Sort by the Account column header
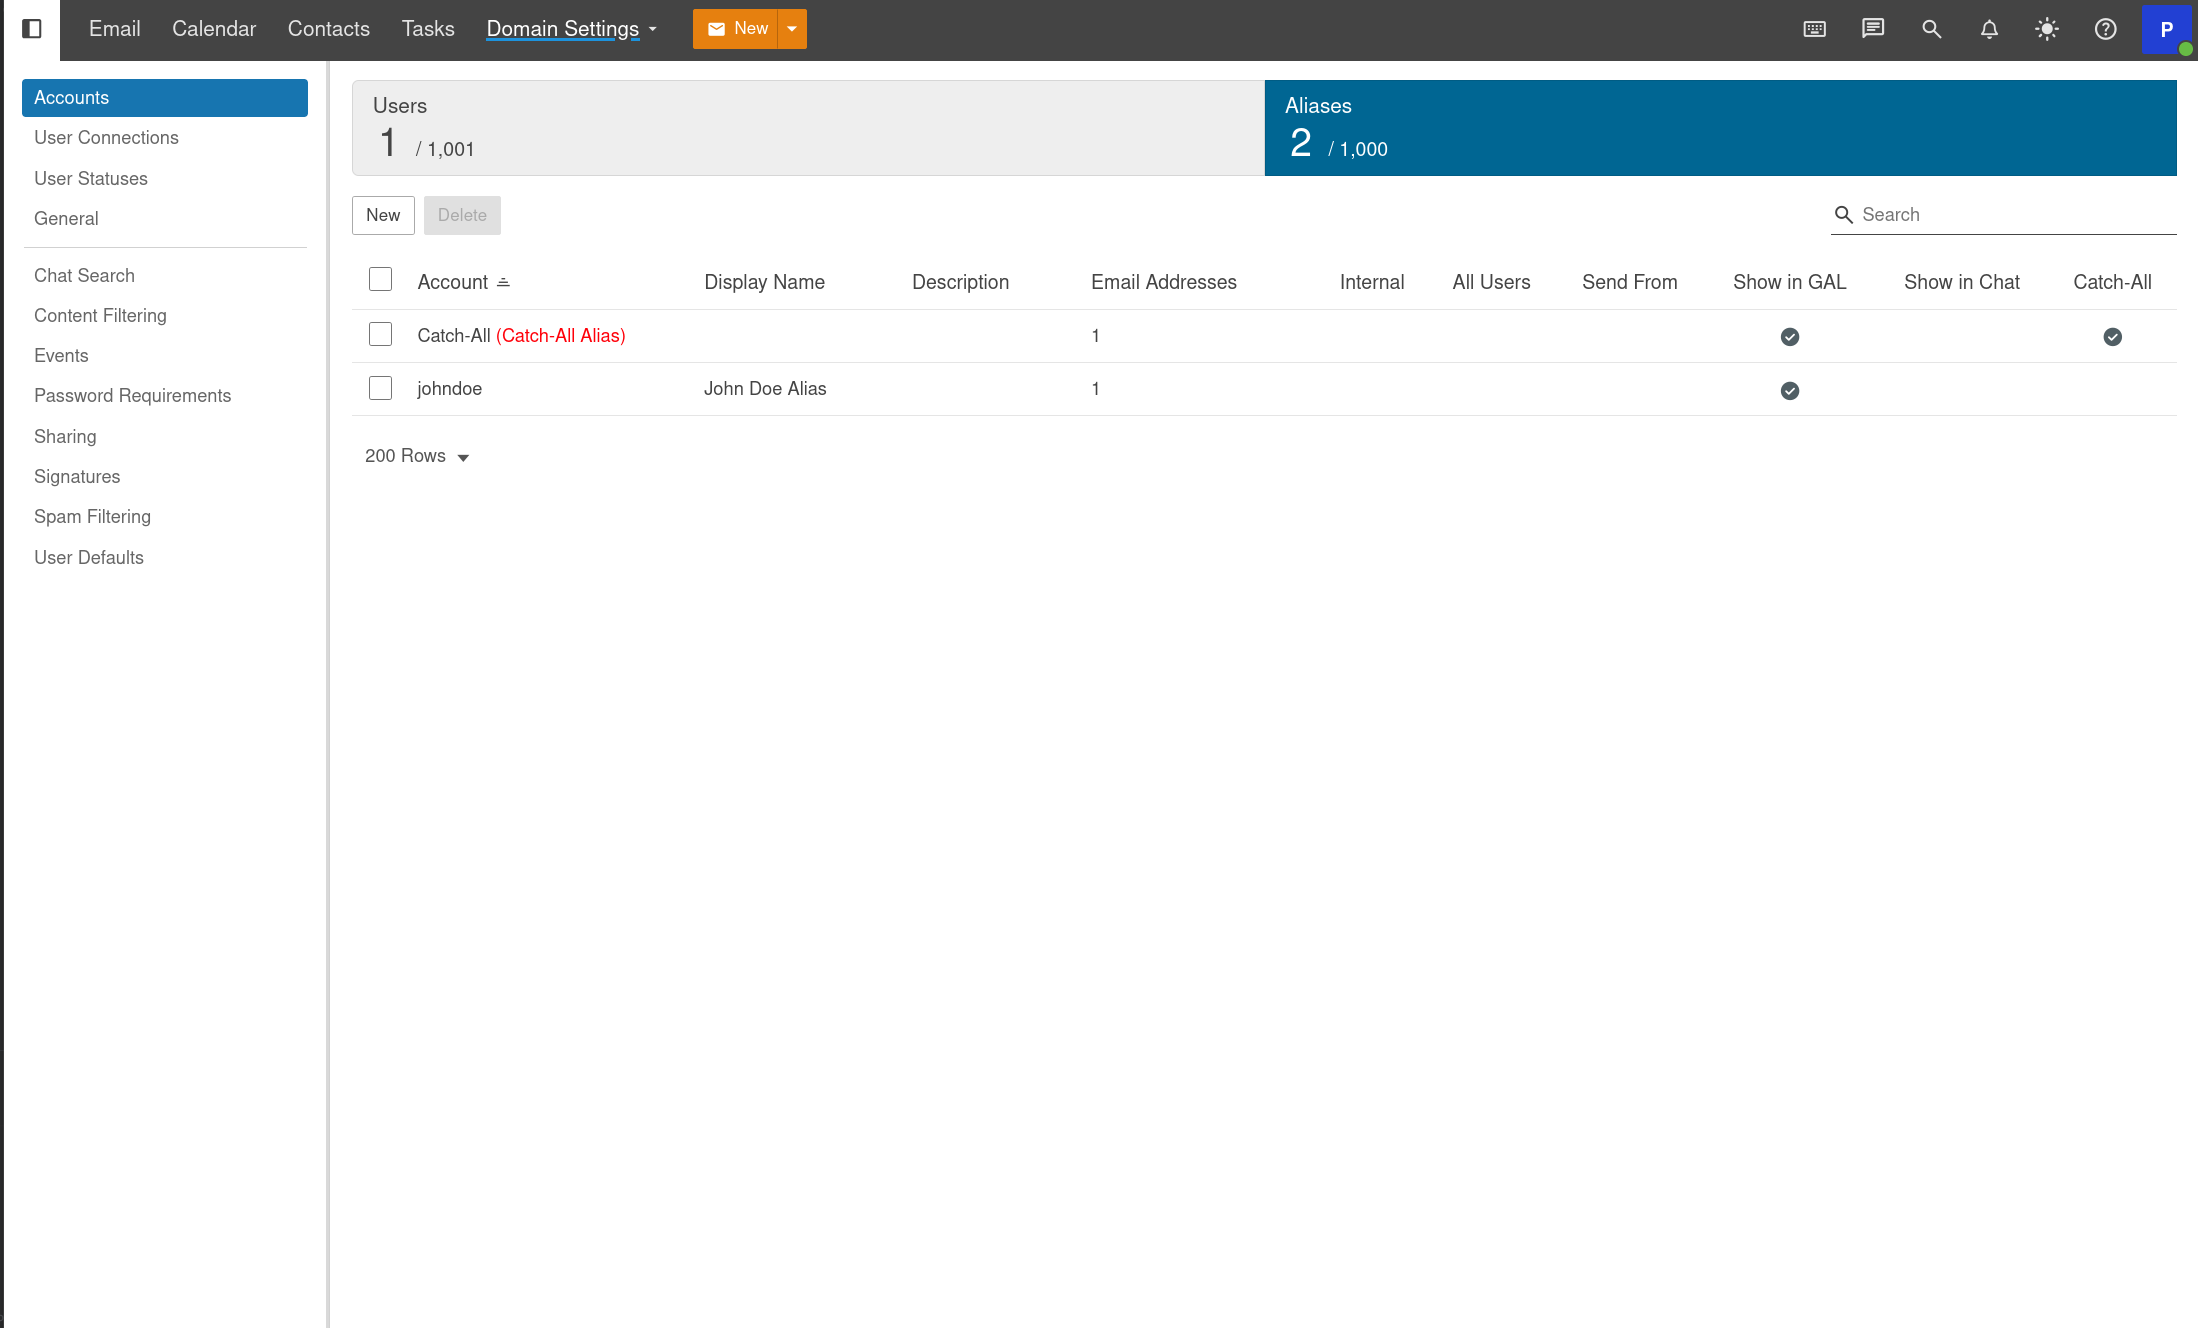Screen dimensions: 2198x1328 (453, 282)
